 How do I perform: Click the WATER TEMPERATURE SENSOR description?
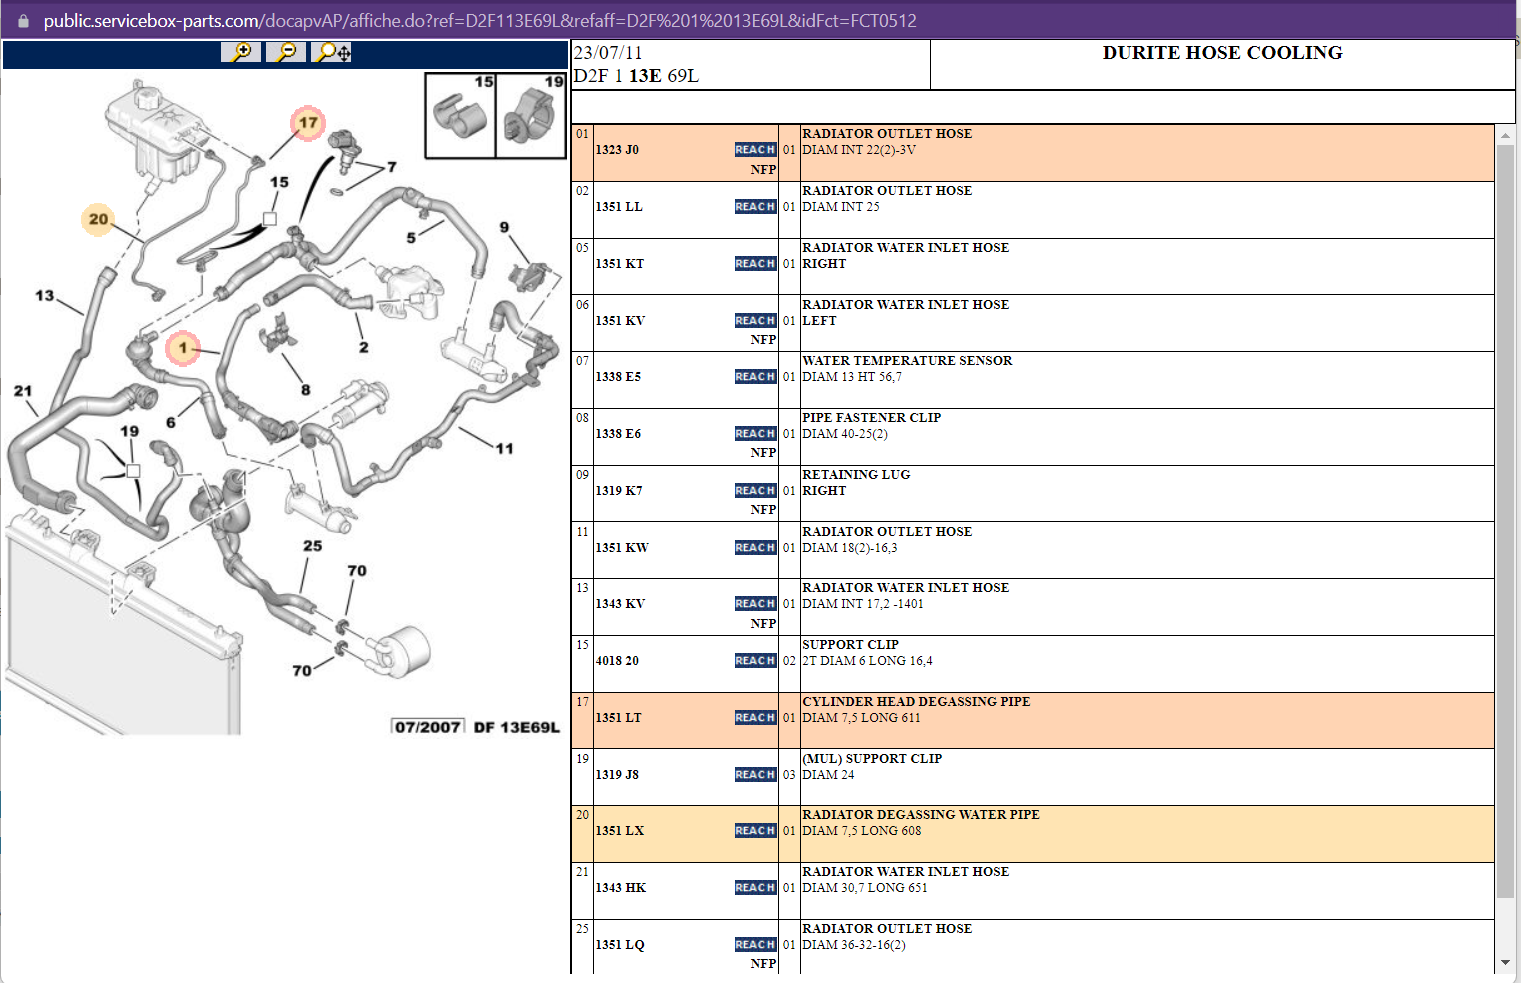pos(907,361)
